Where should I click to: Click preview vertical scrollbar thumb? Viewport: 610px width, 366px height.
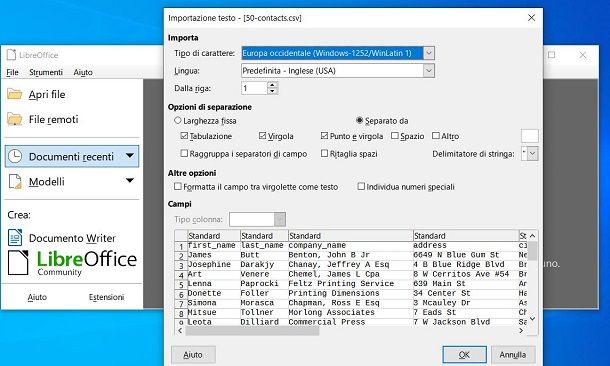click(x=533, y=251)
